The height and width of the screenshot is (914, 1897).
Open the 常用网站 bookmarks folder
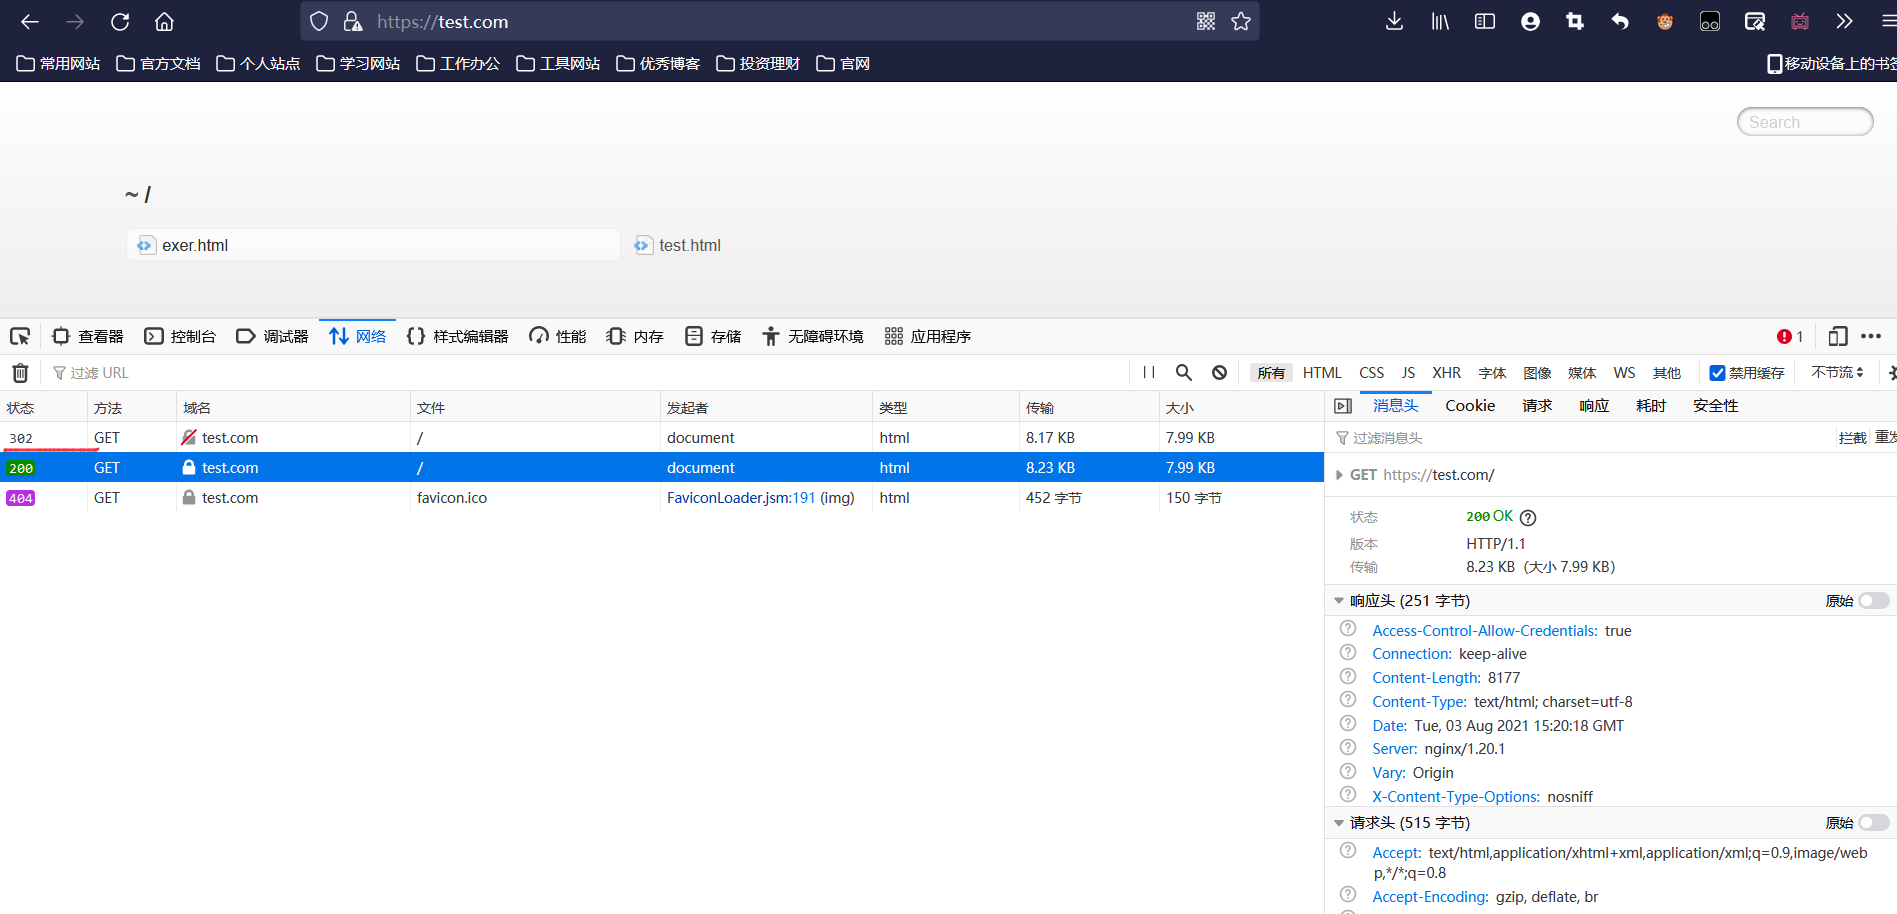(x=58, y=64)
